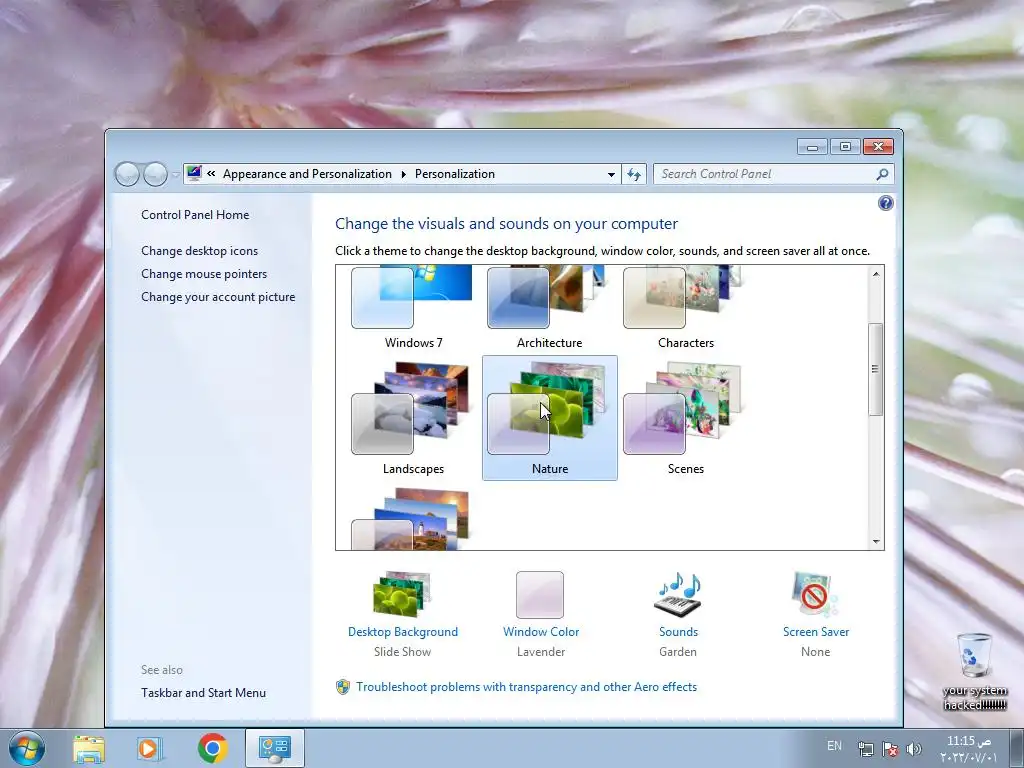Open Change your account picture
This screenshot has width=1024, height=768.
coord(218,296)
